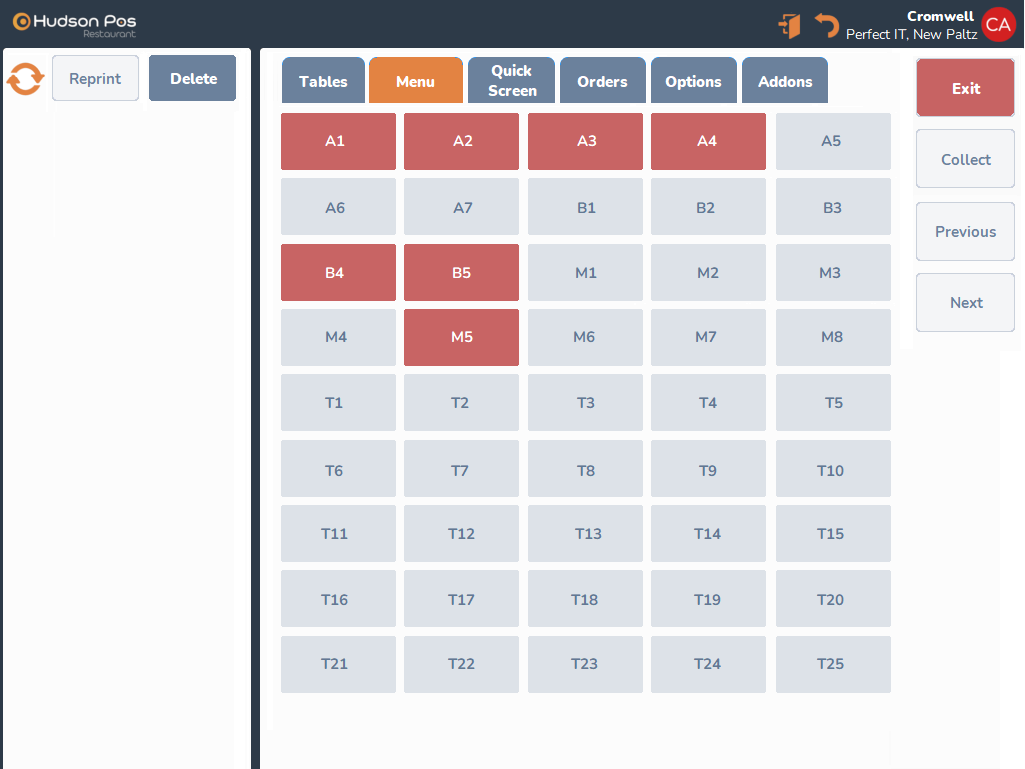Select occupied table A1
Image resolution: width=1025 pixels, height=769 pixels.
tap(338, 141)
